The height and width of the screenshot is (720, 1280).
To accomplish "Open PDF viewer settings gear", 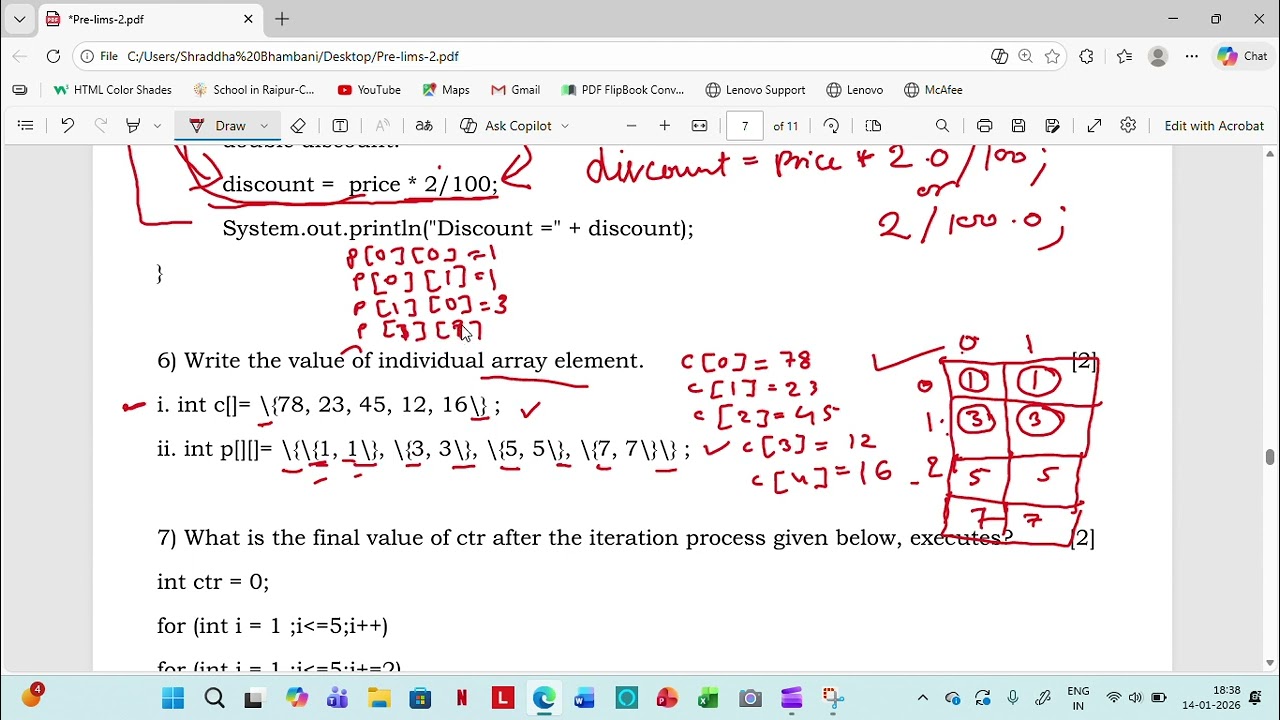I will 1129,126.
